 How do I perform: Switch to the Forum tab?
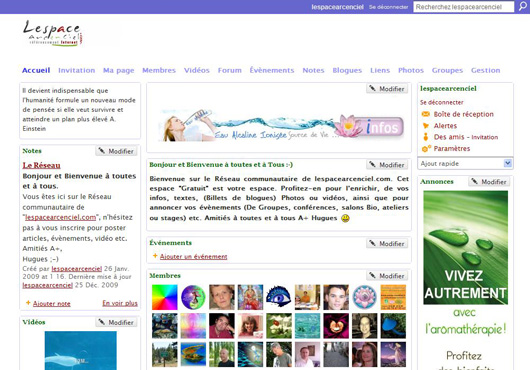point(230,70)
